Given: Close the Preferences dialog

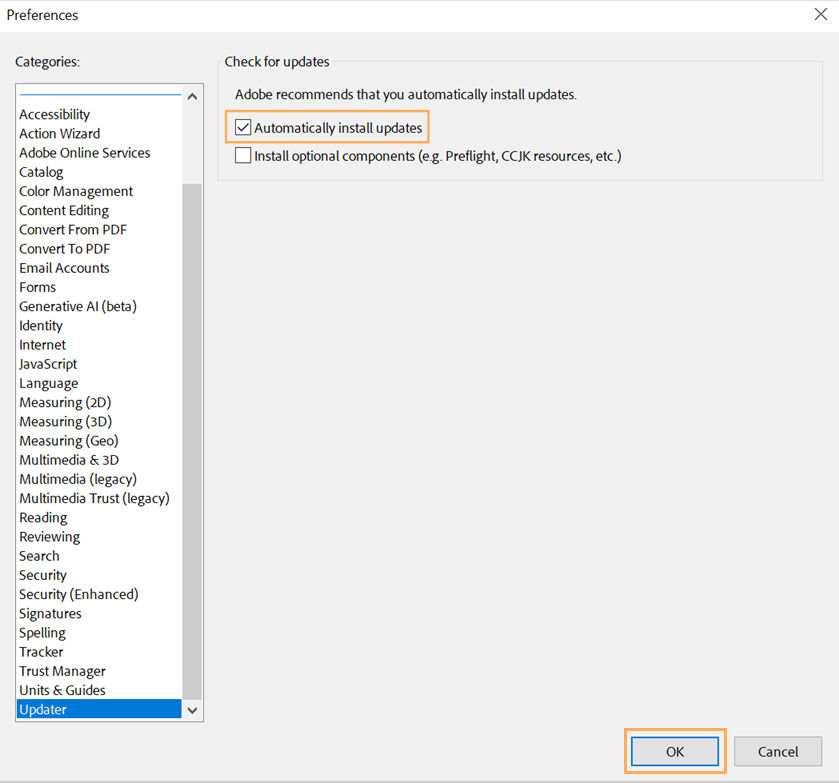Looking at the screenshot, I should pyautogui.click(x=822, y=14).
